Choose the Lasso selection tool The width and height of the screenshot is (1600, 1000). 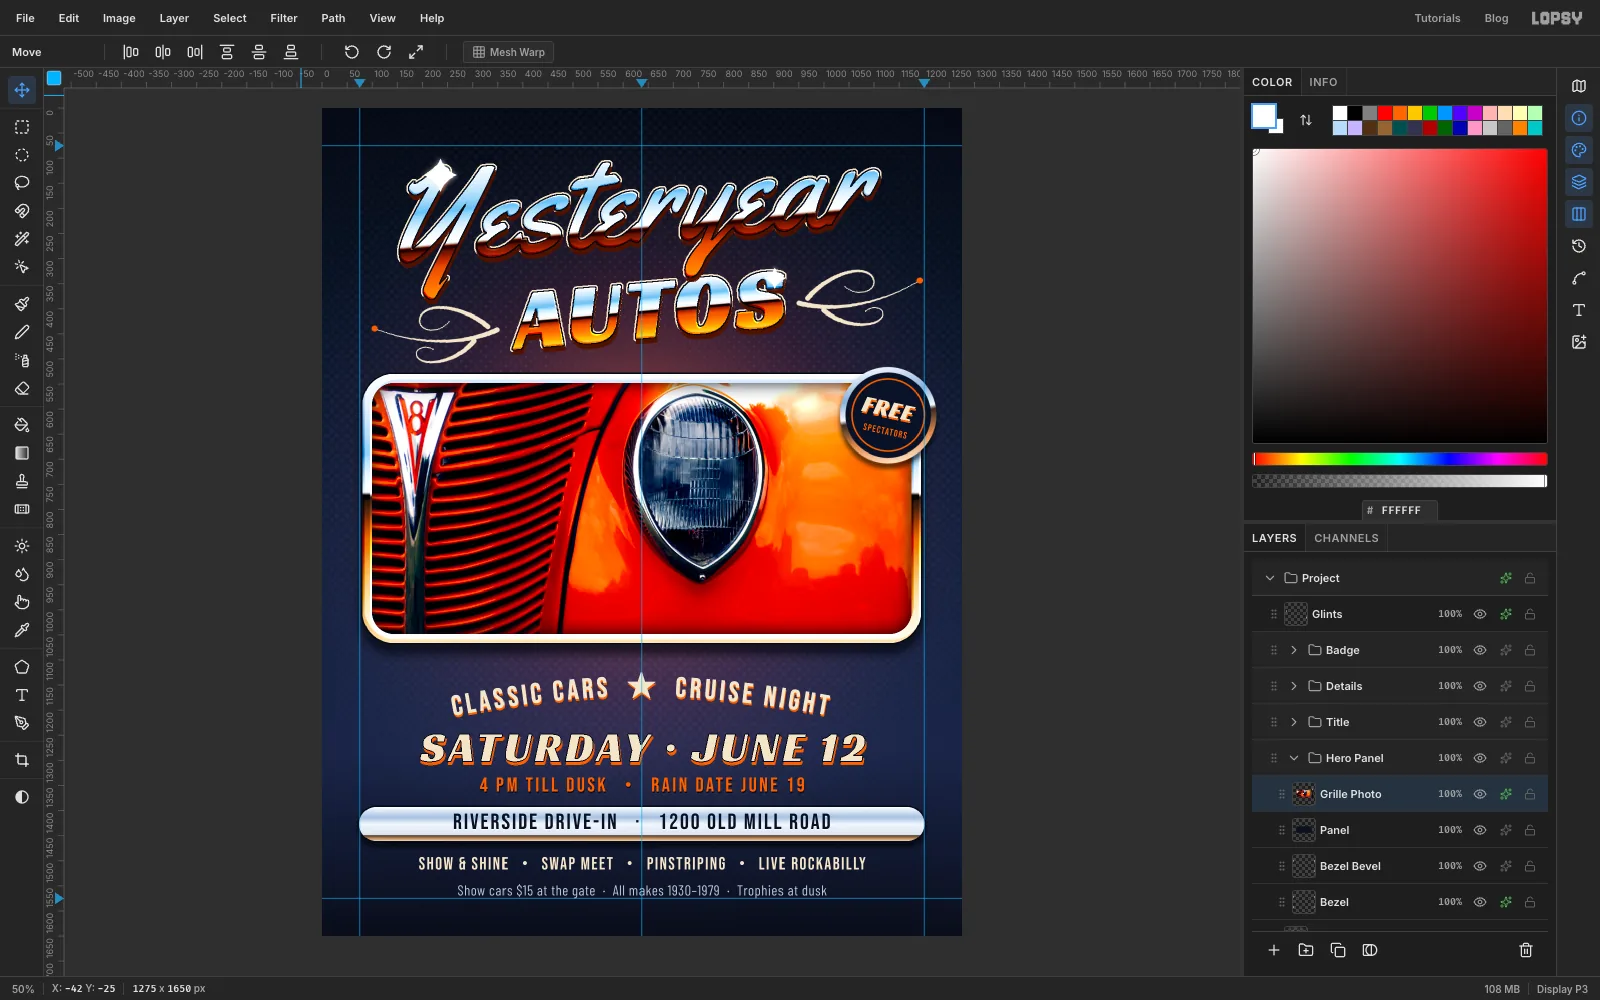point(22,183)
